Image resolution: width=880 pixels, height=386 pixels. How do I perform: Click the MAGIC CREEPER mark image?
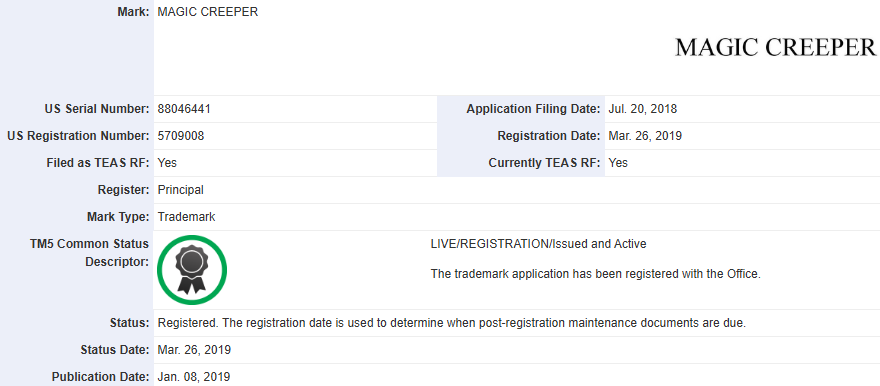[775, 48]
